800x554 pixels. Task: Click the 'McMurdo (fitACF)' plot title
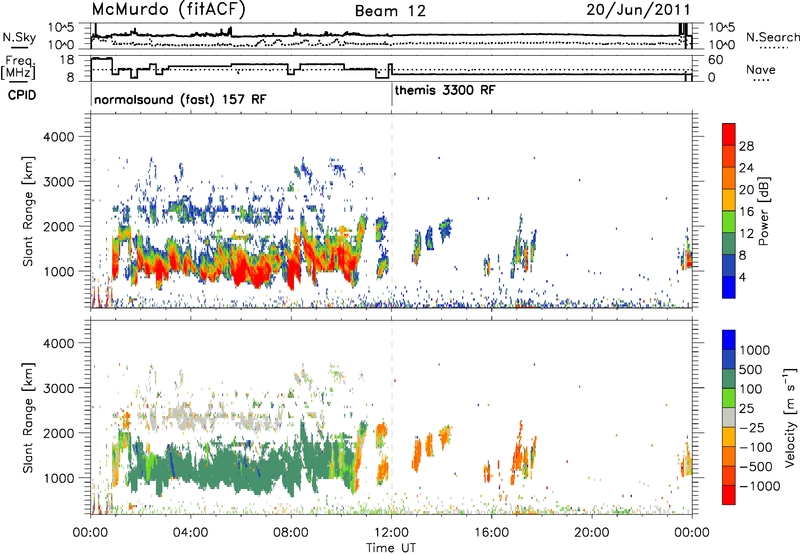tap(168, 10)
